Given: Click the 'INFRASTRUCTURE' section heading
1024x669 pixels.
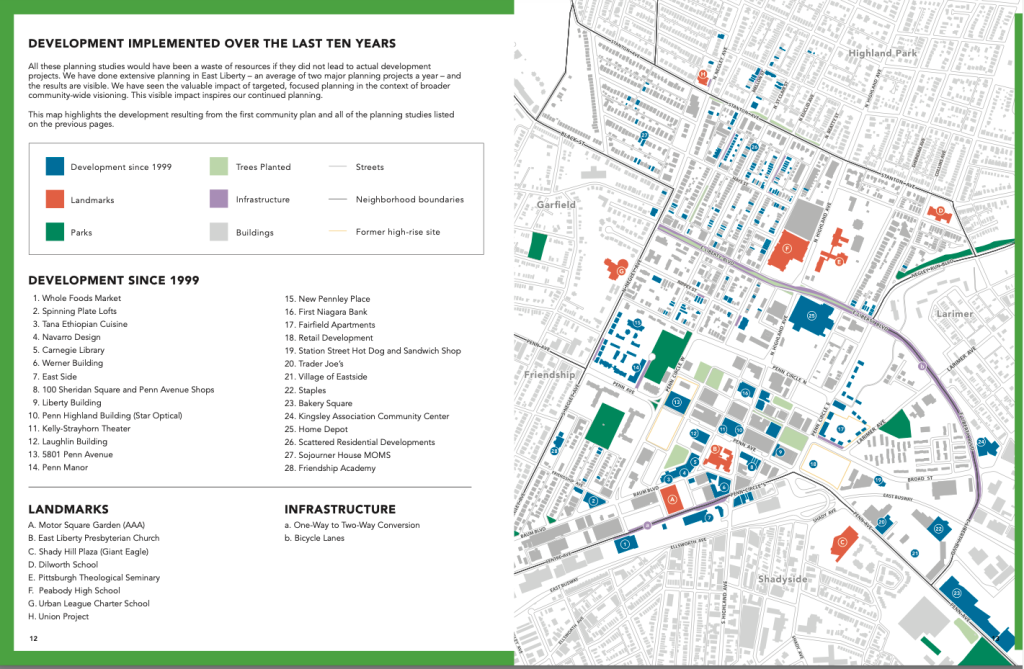Looking at the screenshot, I should 340,510.
